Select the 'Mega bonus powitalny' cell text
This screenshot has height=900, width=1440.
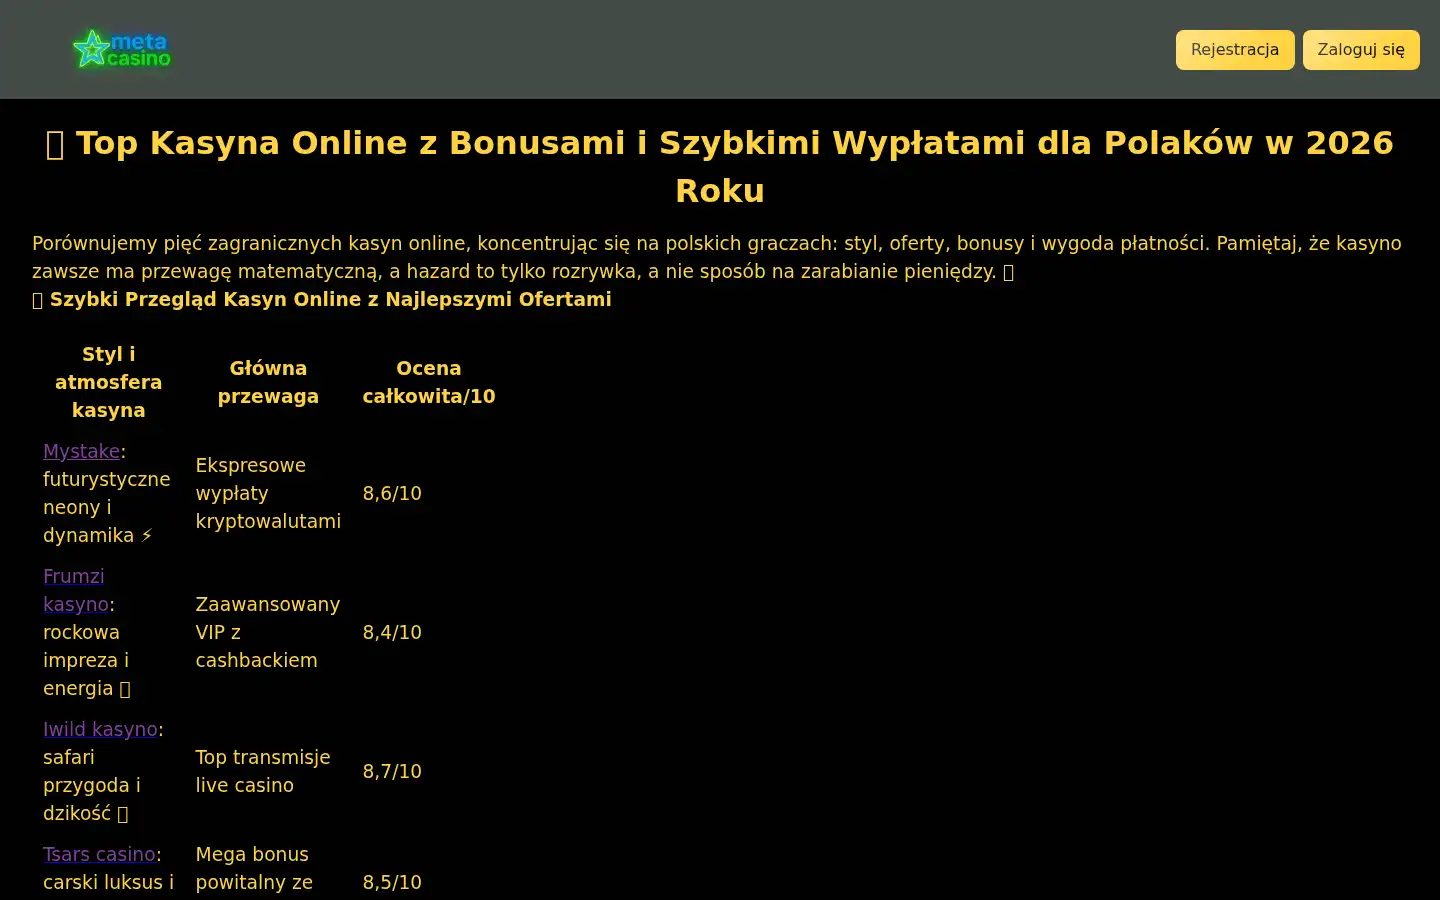coord(254,868)
